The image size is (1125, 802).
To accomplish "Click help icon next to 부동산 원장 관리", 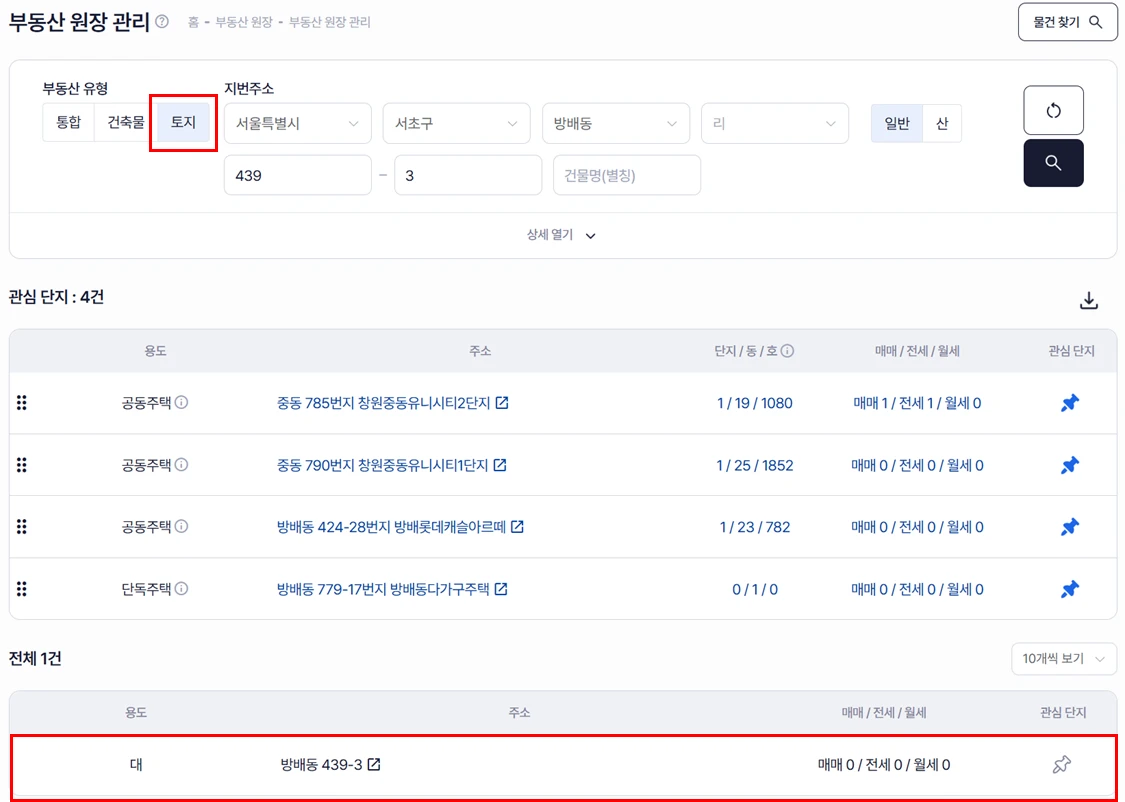I will point(162,22).
